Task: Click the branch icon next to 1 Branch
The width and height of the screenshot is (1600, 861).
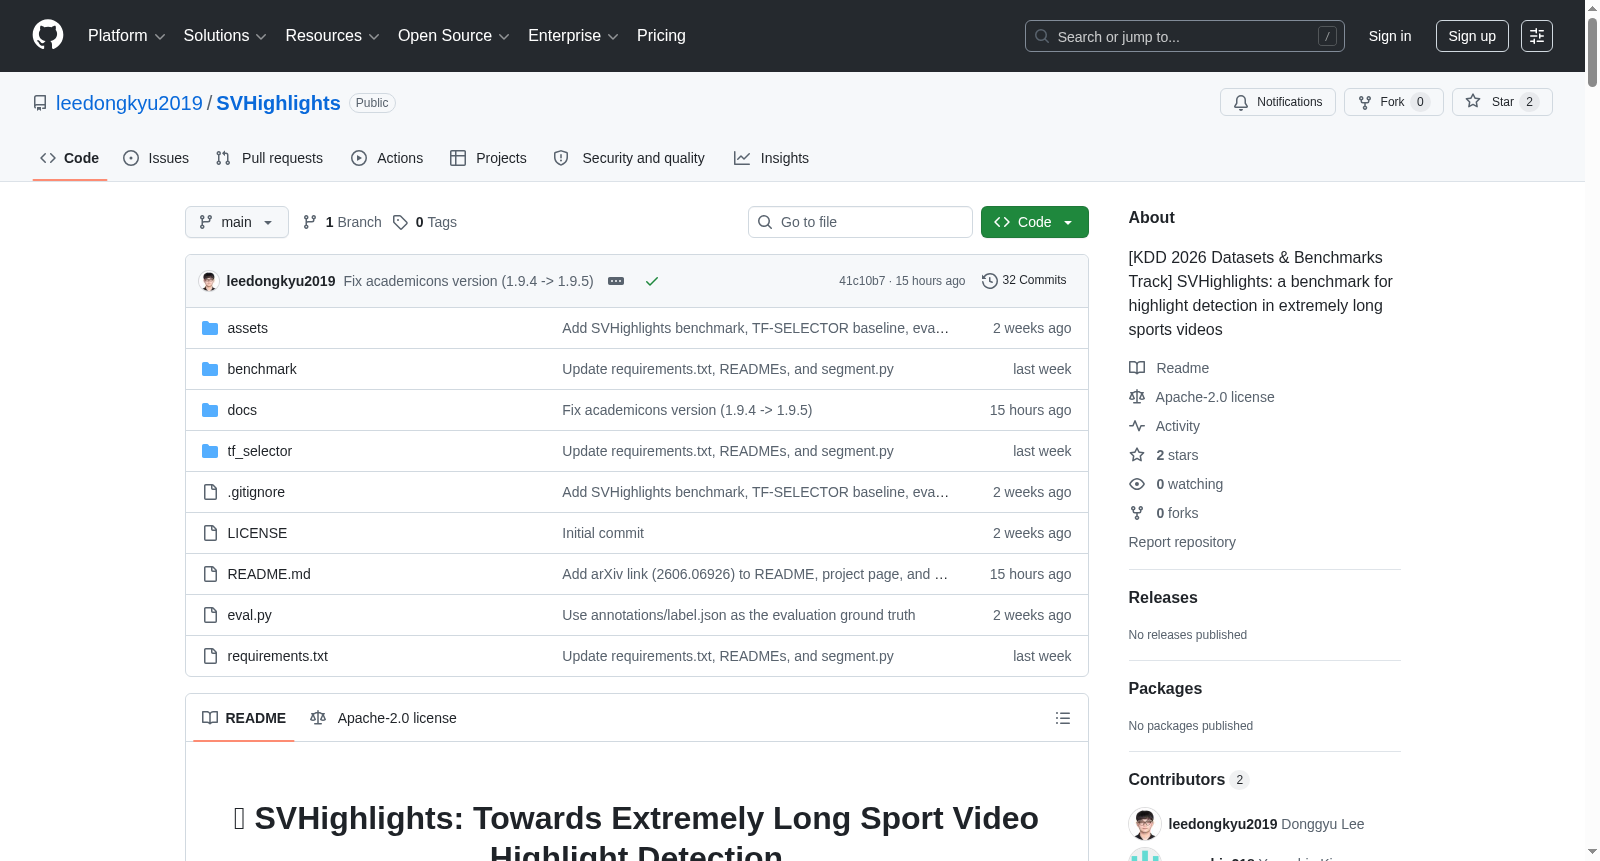Action: pos(310,222)
